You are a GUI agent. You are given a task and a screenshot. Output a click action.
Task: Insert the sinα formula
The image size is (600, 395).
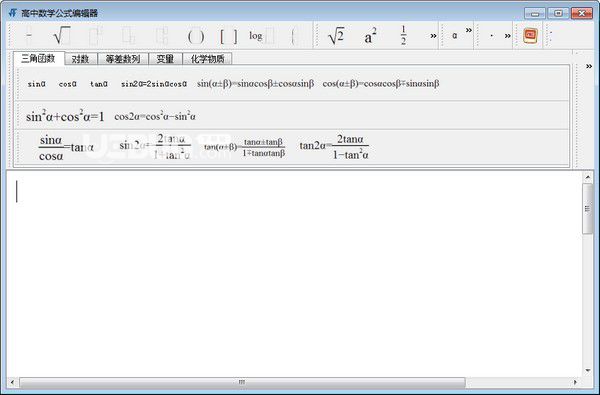(37, 84)
